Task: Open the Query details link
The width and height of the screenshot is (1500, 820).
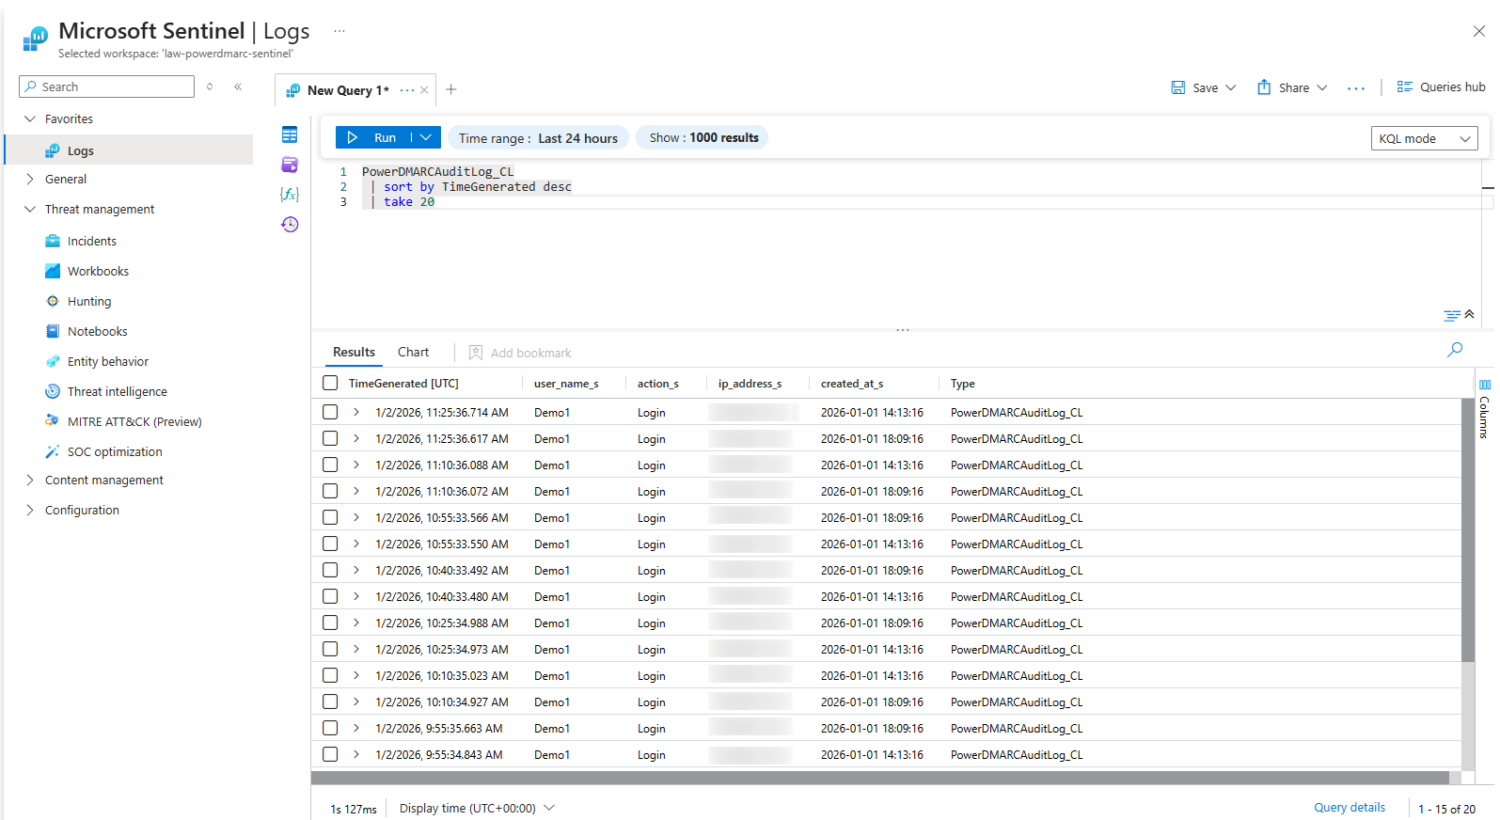Action: pos(1350,807)
